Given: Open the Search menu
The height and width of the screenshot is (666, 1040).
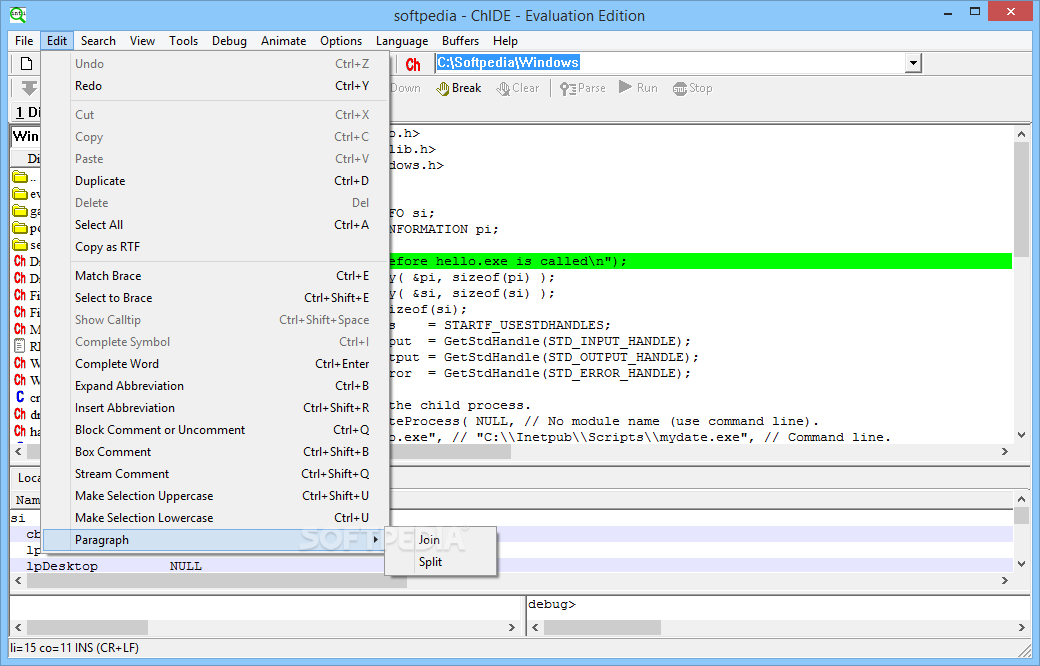Looking at the screenshot, I should click(98, 41).
